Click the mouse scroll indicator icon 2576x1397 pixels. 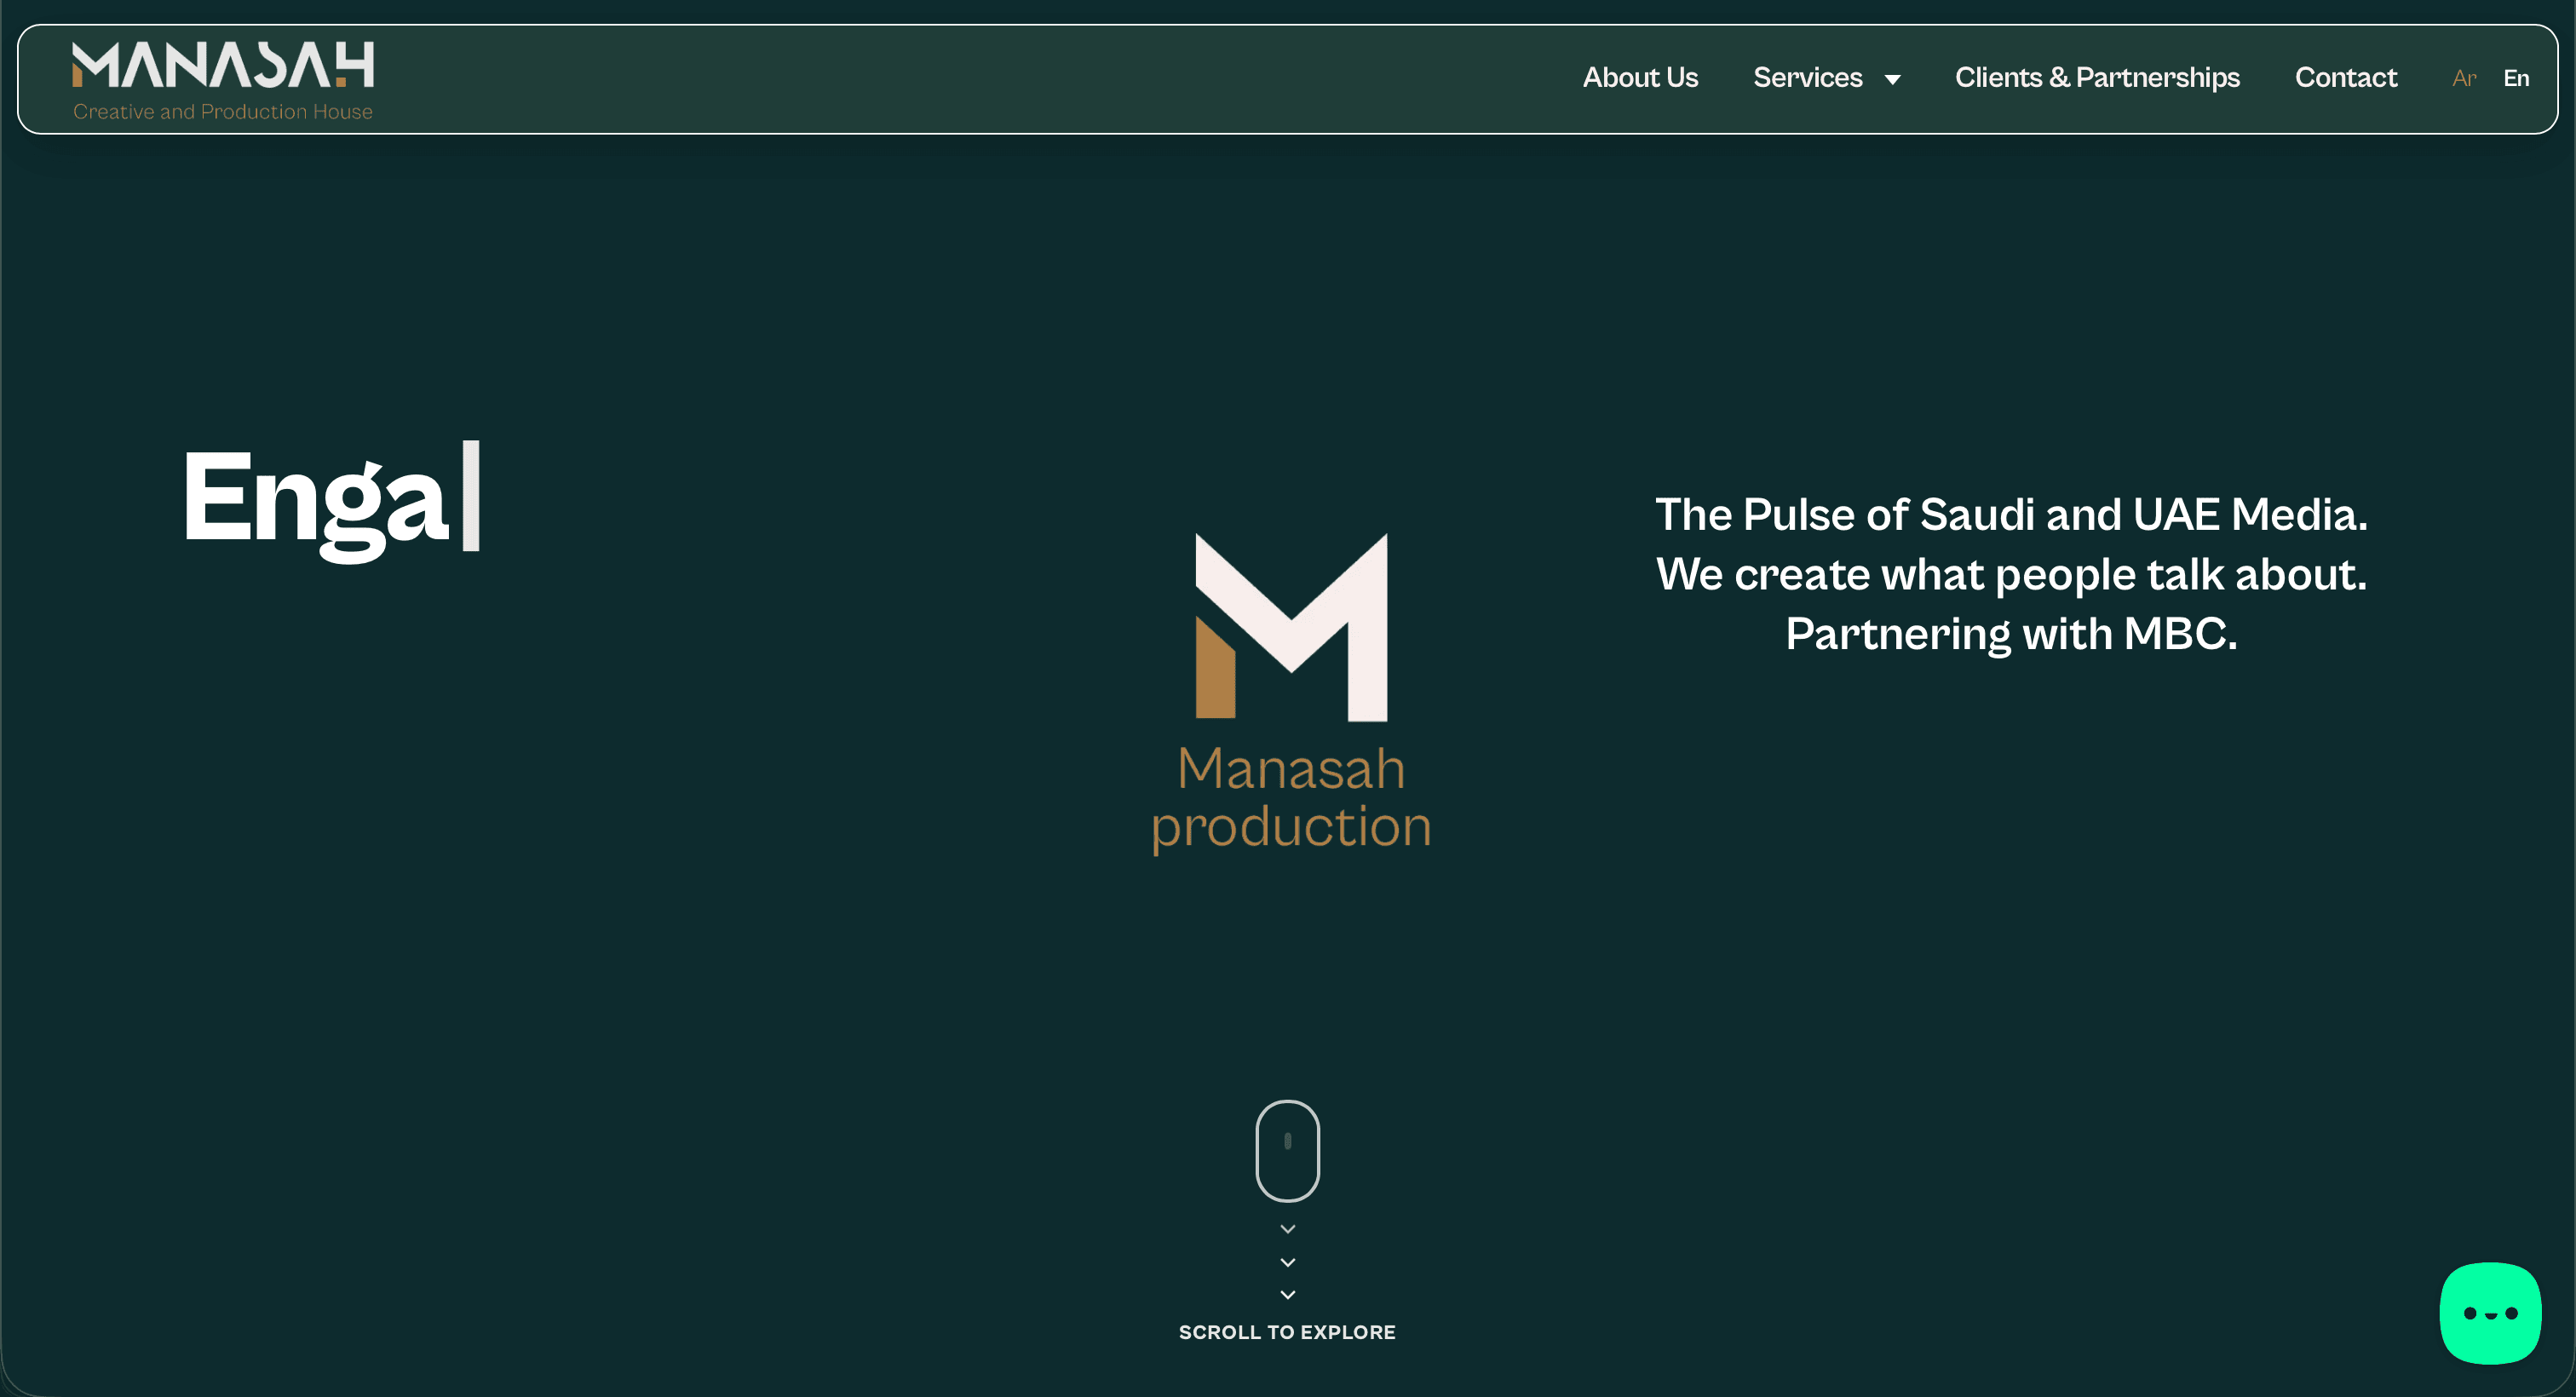click(x=1288, y=1151)
